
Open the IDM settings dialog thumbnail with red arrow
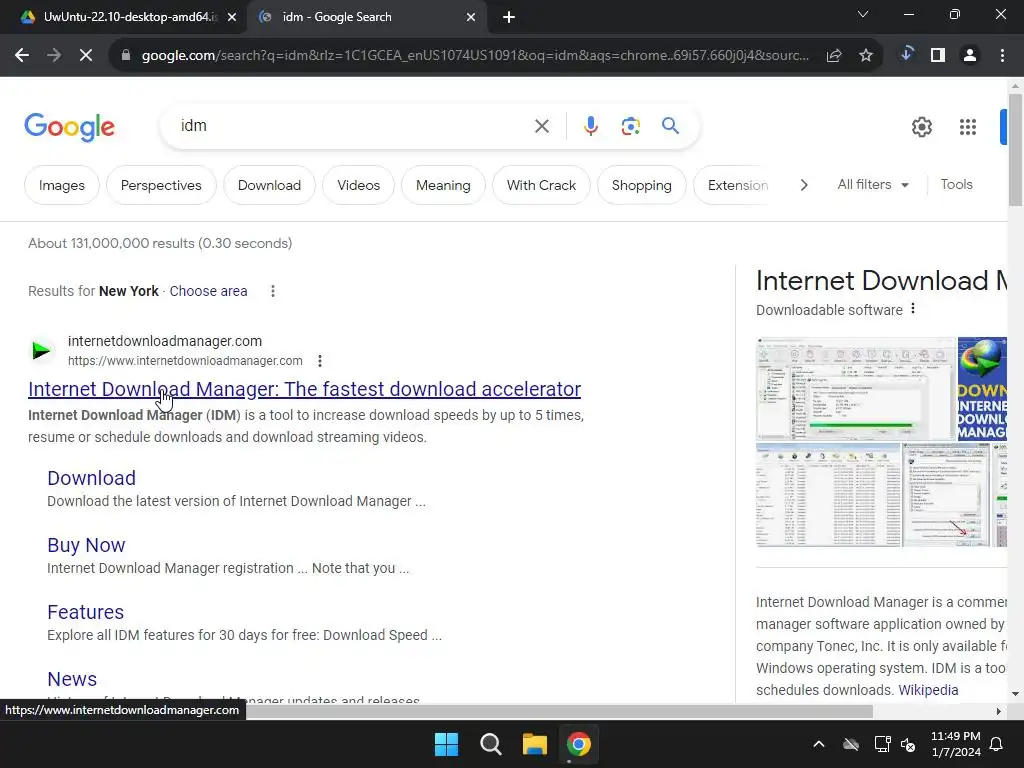(946, 495)
